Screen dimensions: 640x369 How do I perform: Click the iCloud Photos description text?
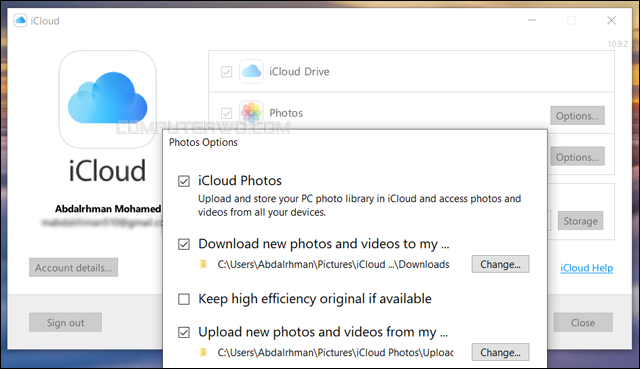pos(360,205)
